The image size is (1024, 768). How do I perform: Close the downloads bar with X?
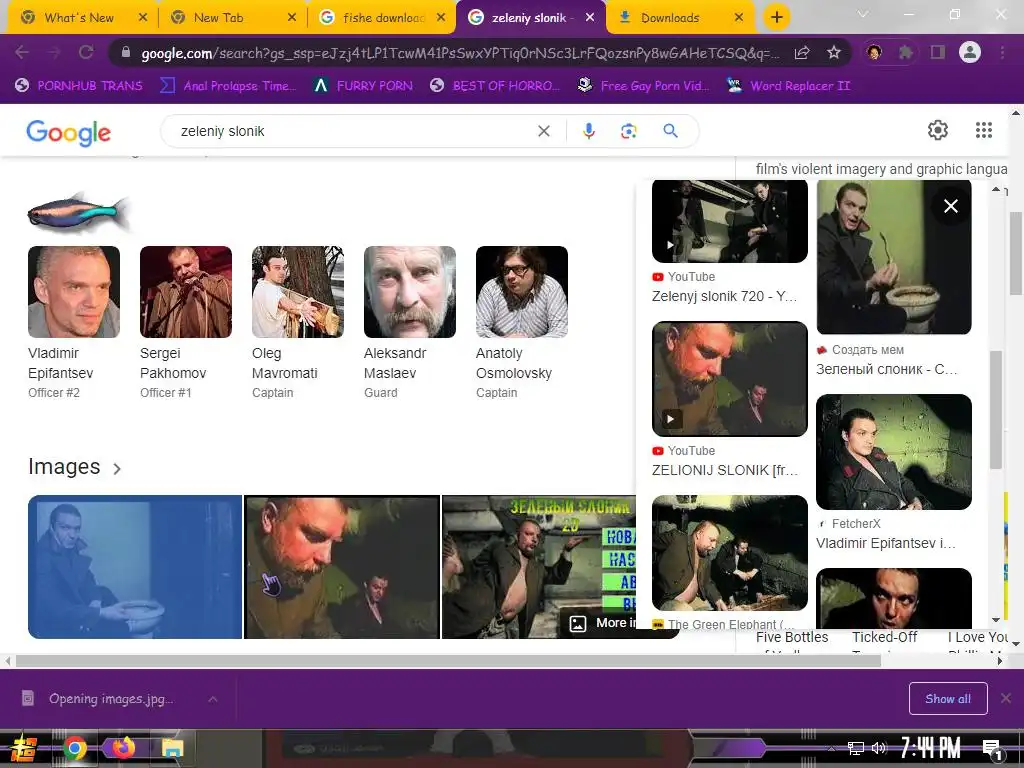[1006, 698]
